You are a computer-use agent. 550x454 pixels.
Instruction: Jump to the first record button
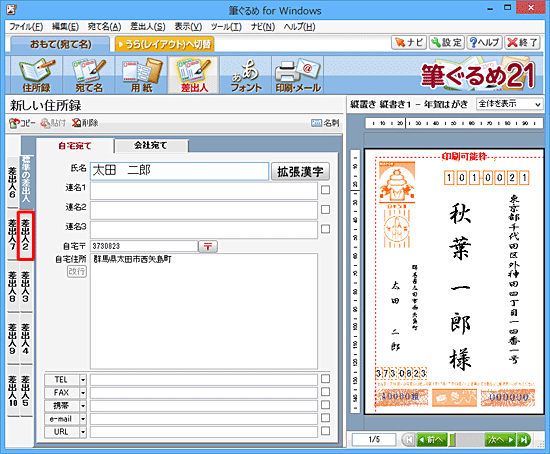408,439
